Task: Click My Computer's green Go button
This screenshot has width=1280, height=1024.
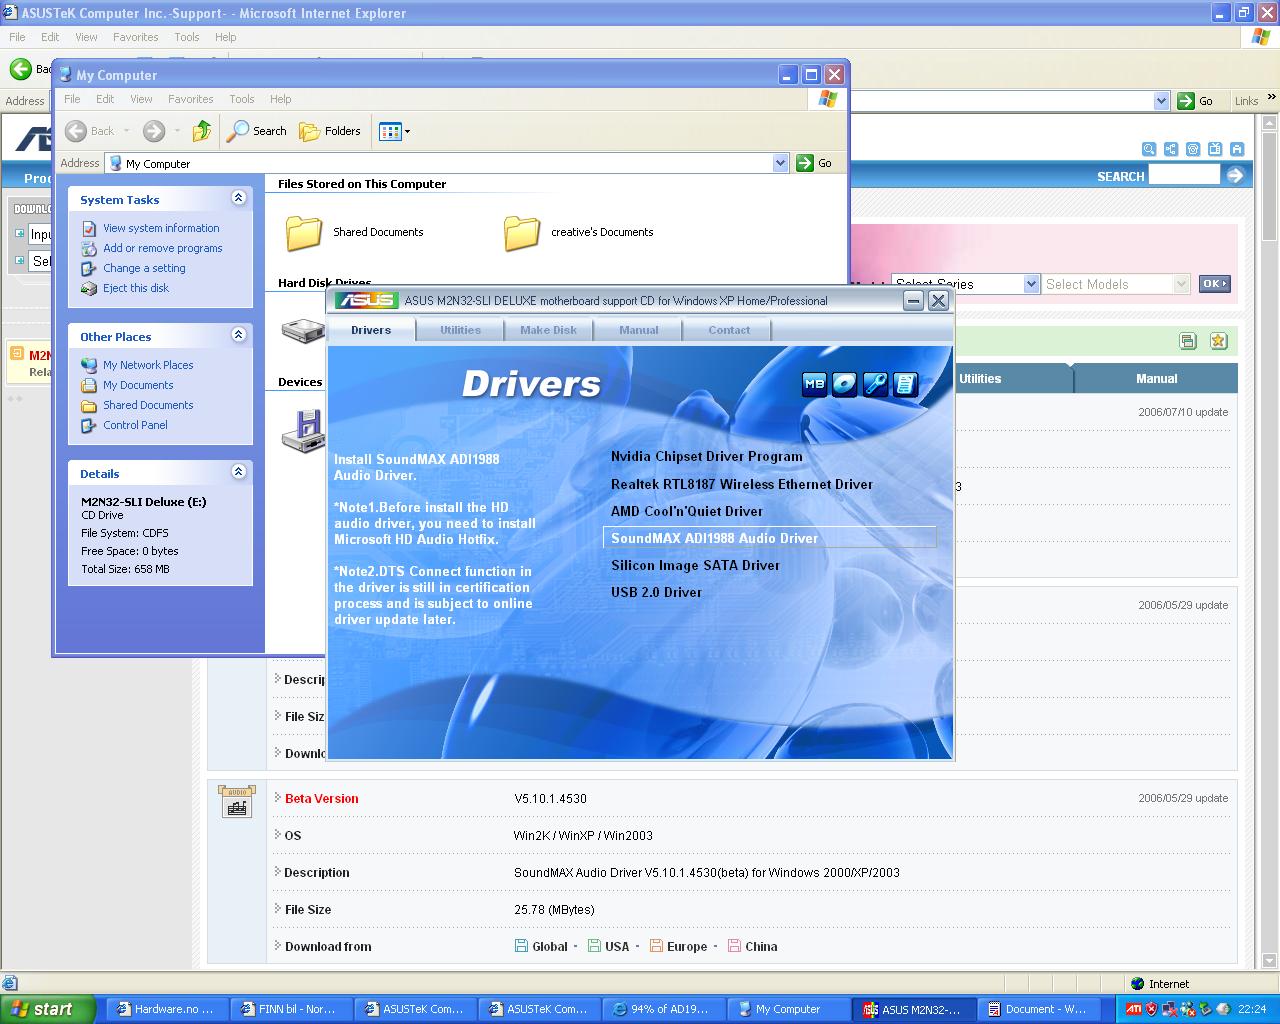Action: click(x=814, y=163)
